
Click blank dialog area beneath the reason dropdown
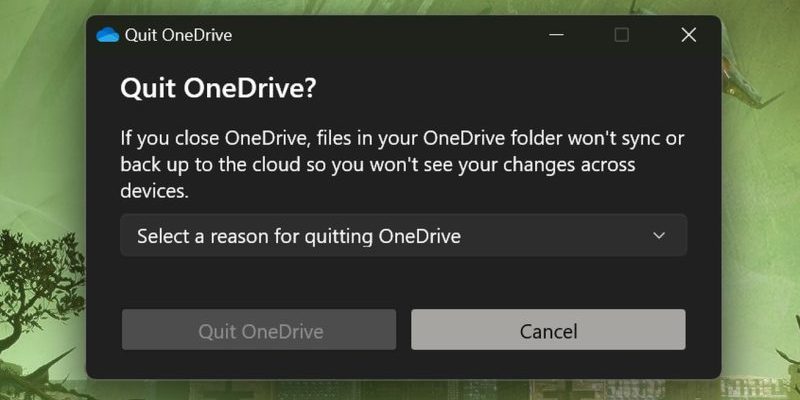click(404, 282)
